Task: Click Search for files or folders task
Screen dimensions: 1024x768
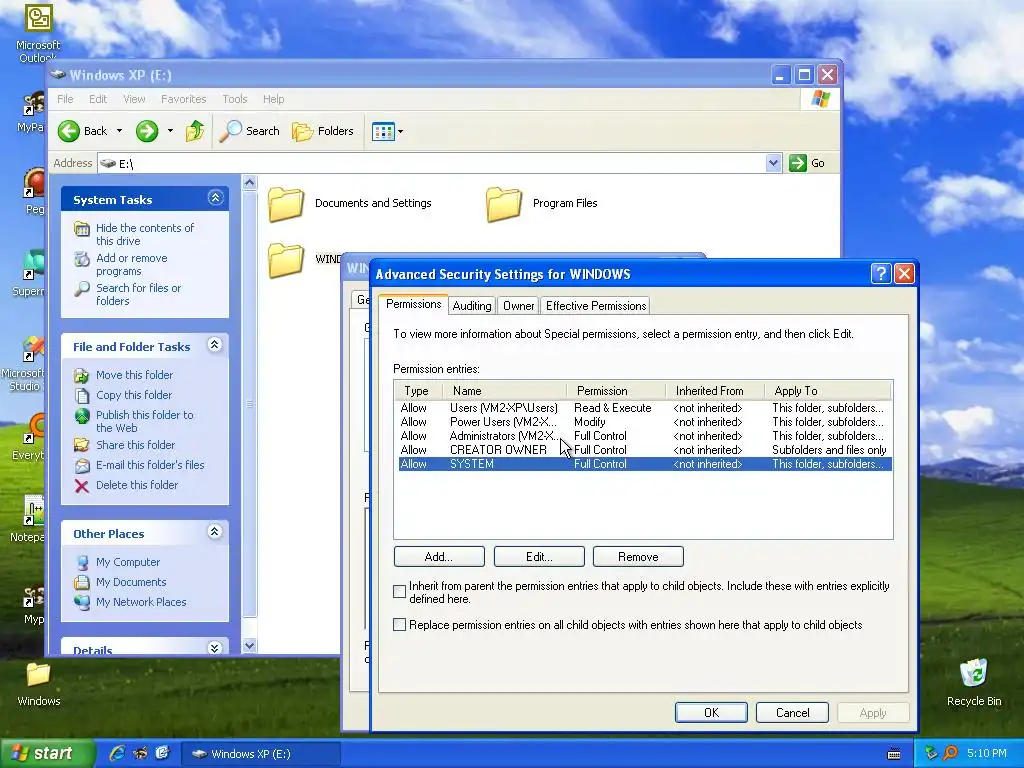Action: [x=138, y=295]
